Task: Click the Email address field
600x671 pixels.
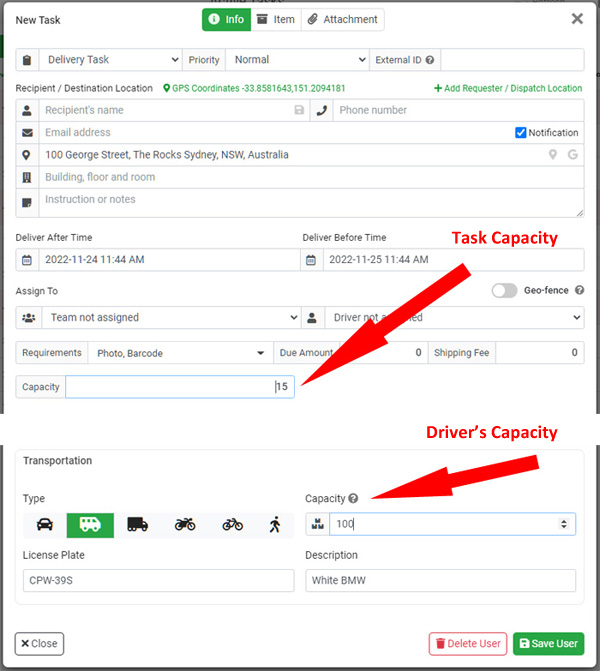Action: pyautogui.click(x=276, y=132)
